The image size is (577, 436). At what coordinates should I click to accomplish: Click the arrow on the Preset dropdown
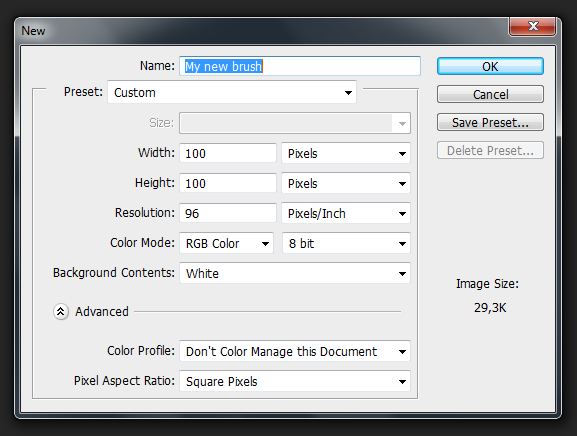click(x=348, y=93)
